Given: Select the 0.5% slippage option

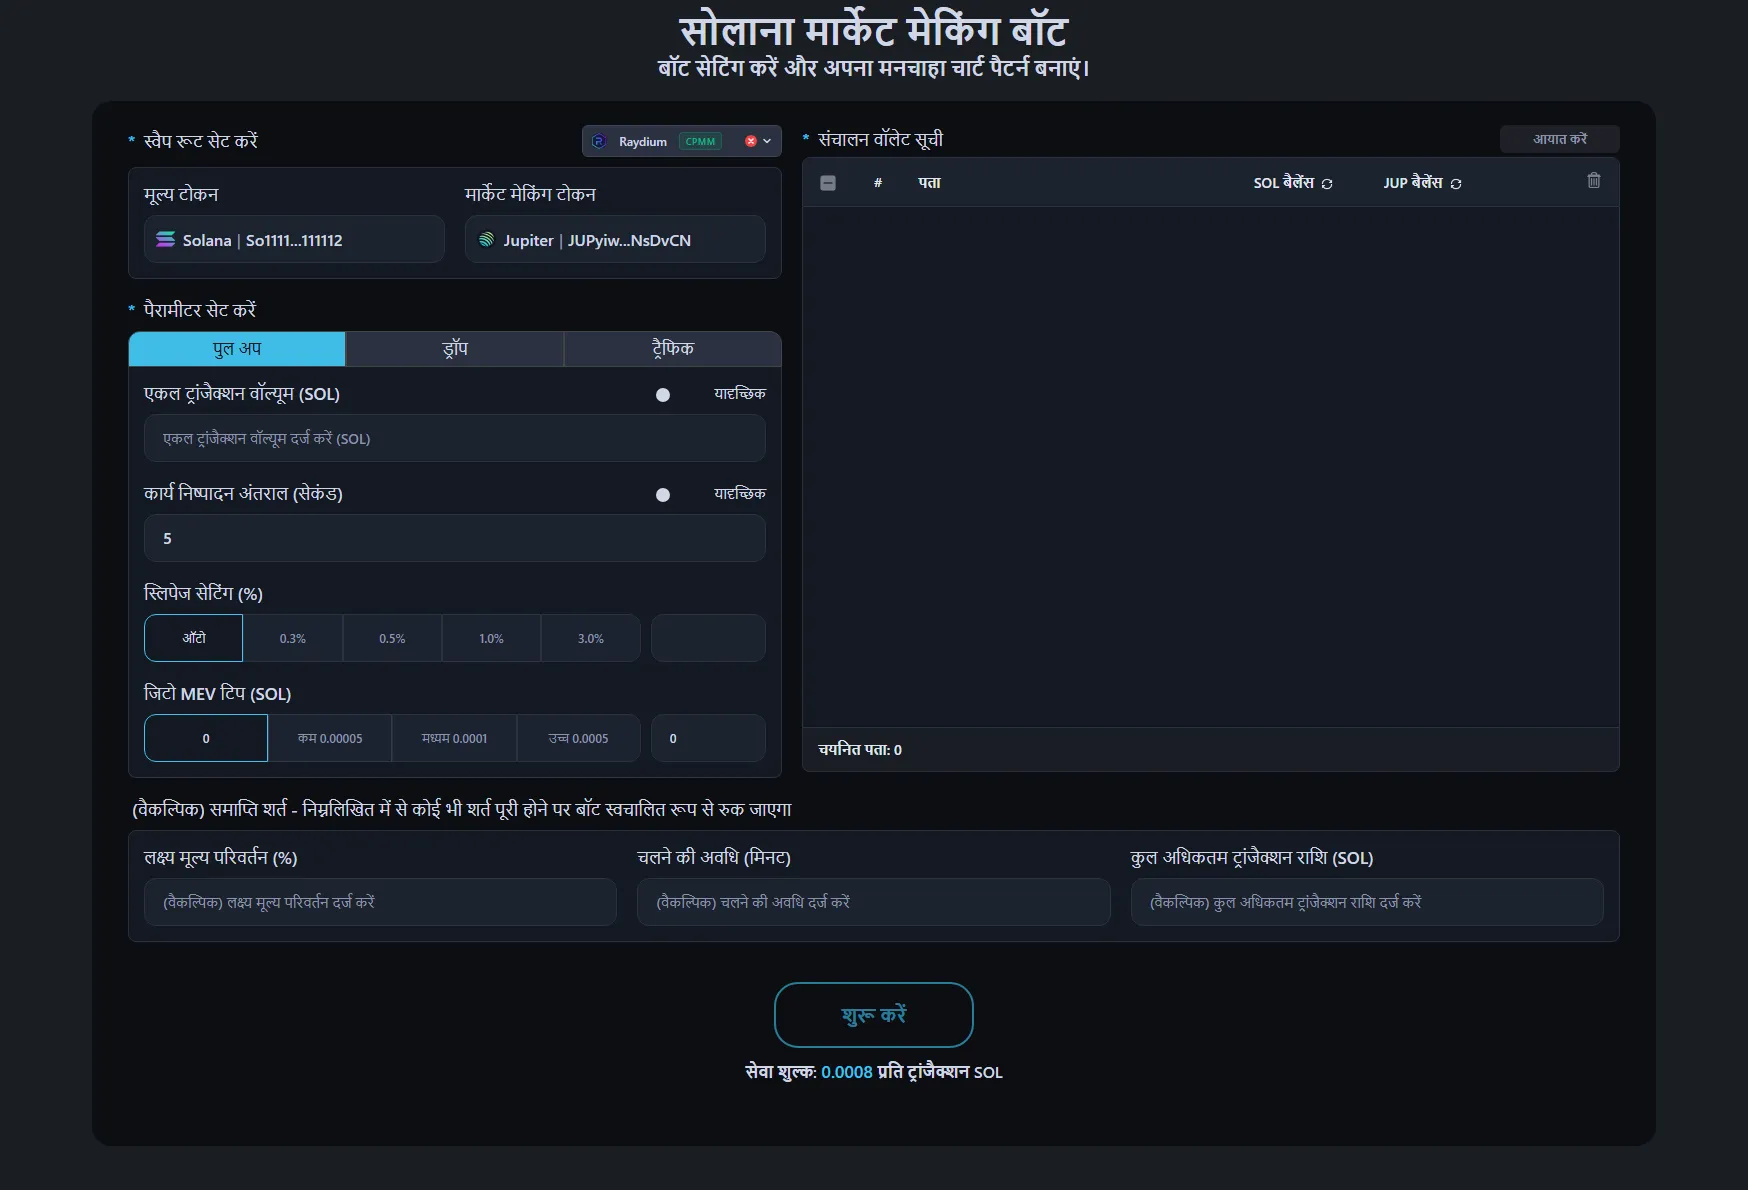Looking at the screenshot, I should coord(392,638).
